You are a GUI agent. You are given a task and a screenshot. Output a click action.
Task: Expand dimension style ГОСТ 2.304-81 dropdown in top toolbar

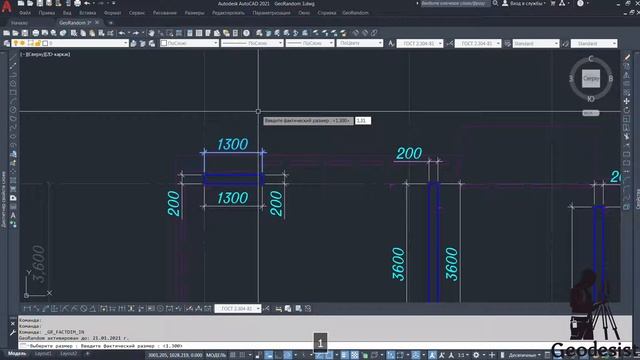(x=498, y=43)
